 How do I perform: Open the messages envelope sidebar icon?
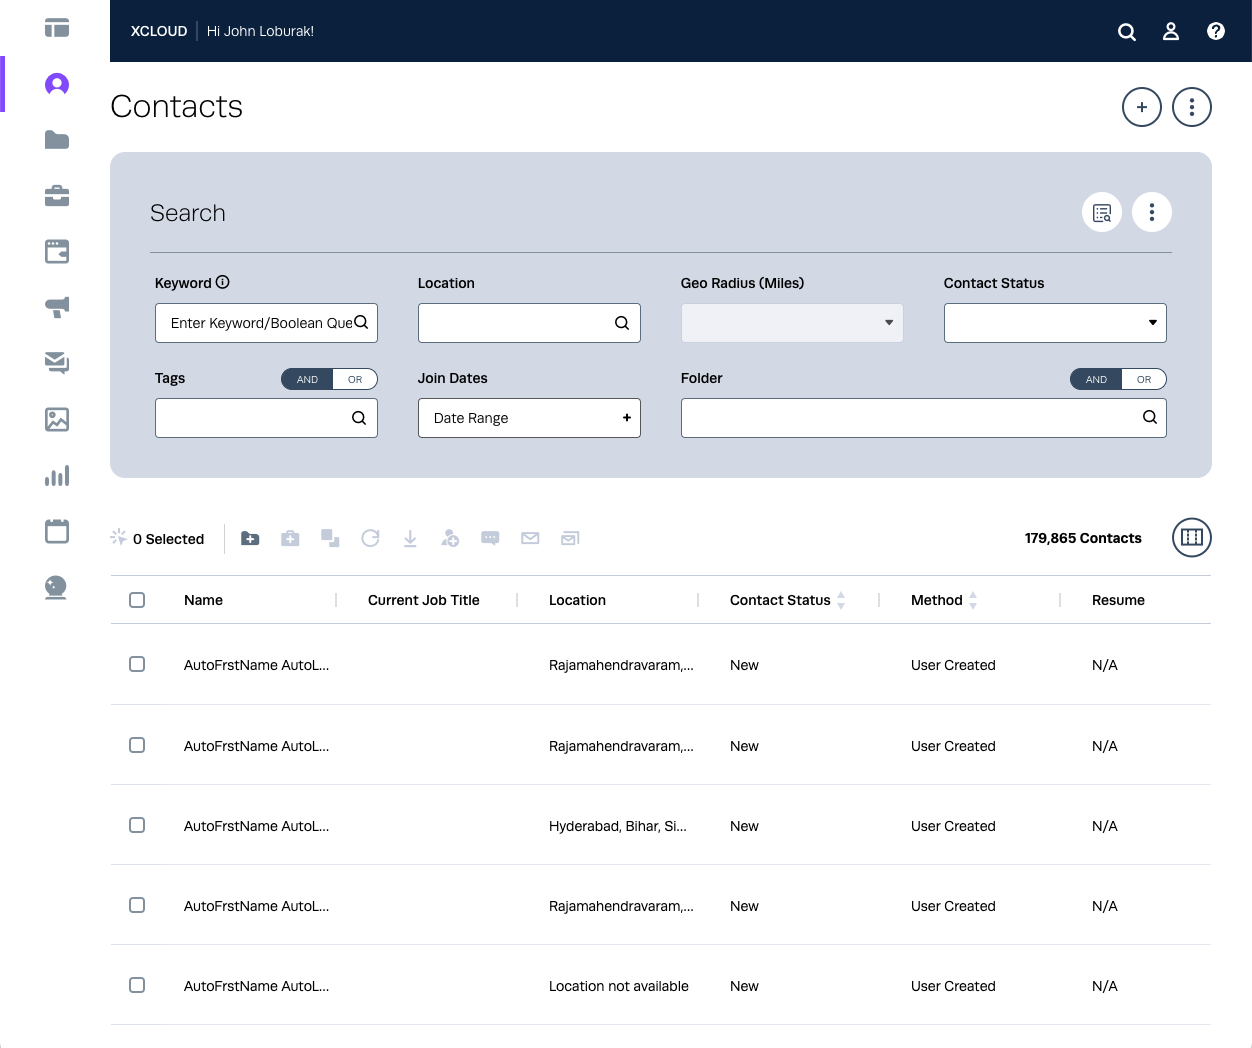[x=57, y=363]
